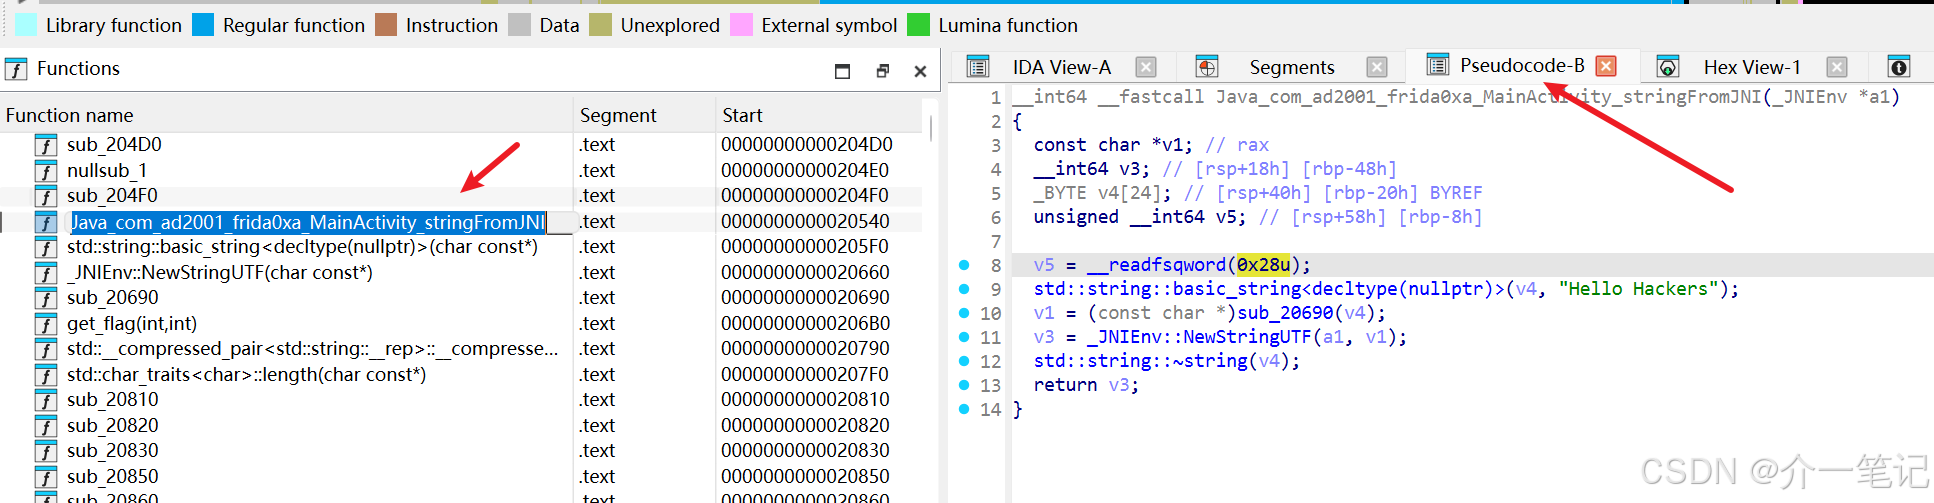Viewport: 1934px width, 503px height.
Task: Close the Pseudocode-B tab
Action: pos(1606,66)
